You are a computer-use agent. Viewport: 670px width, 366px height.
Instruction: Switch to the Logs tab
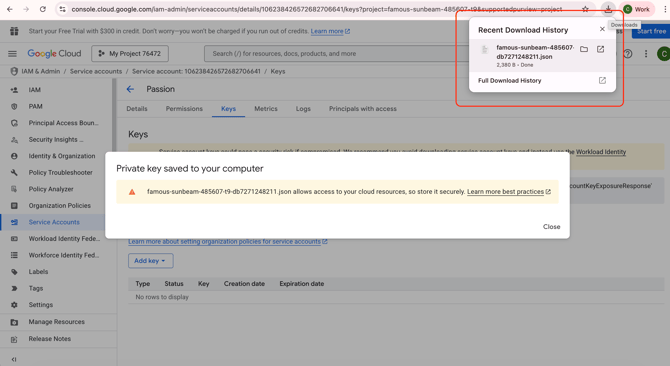303,109
